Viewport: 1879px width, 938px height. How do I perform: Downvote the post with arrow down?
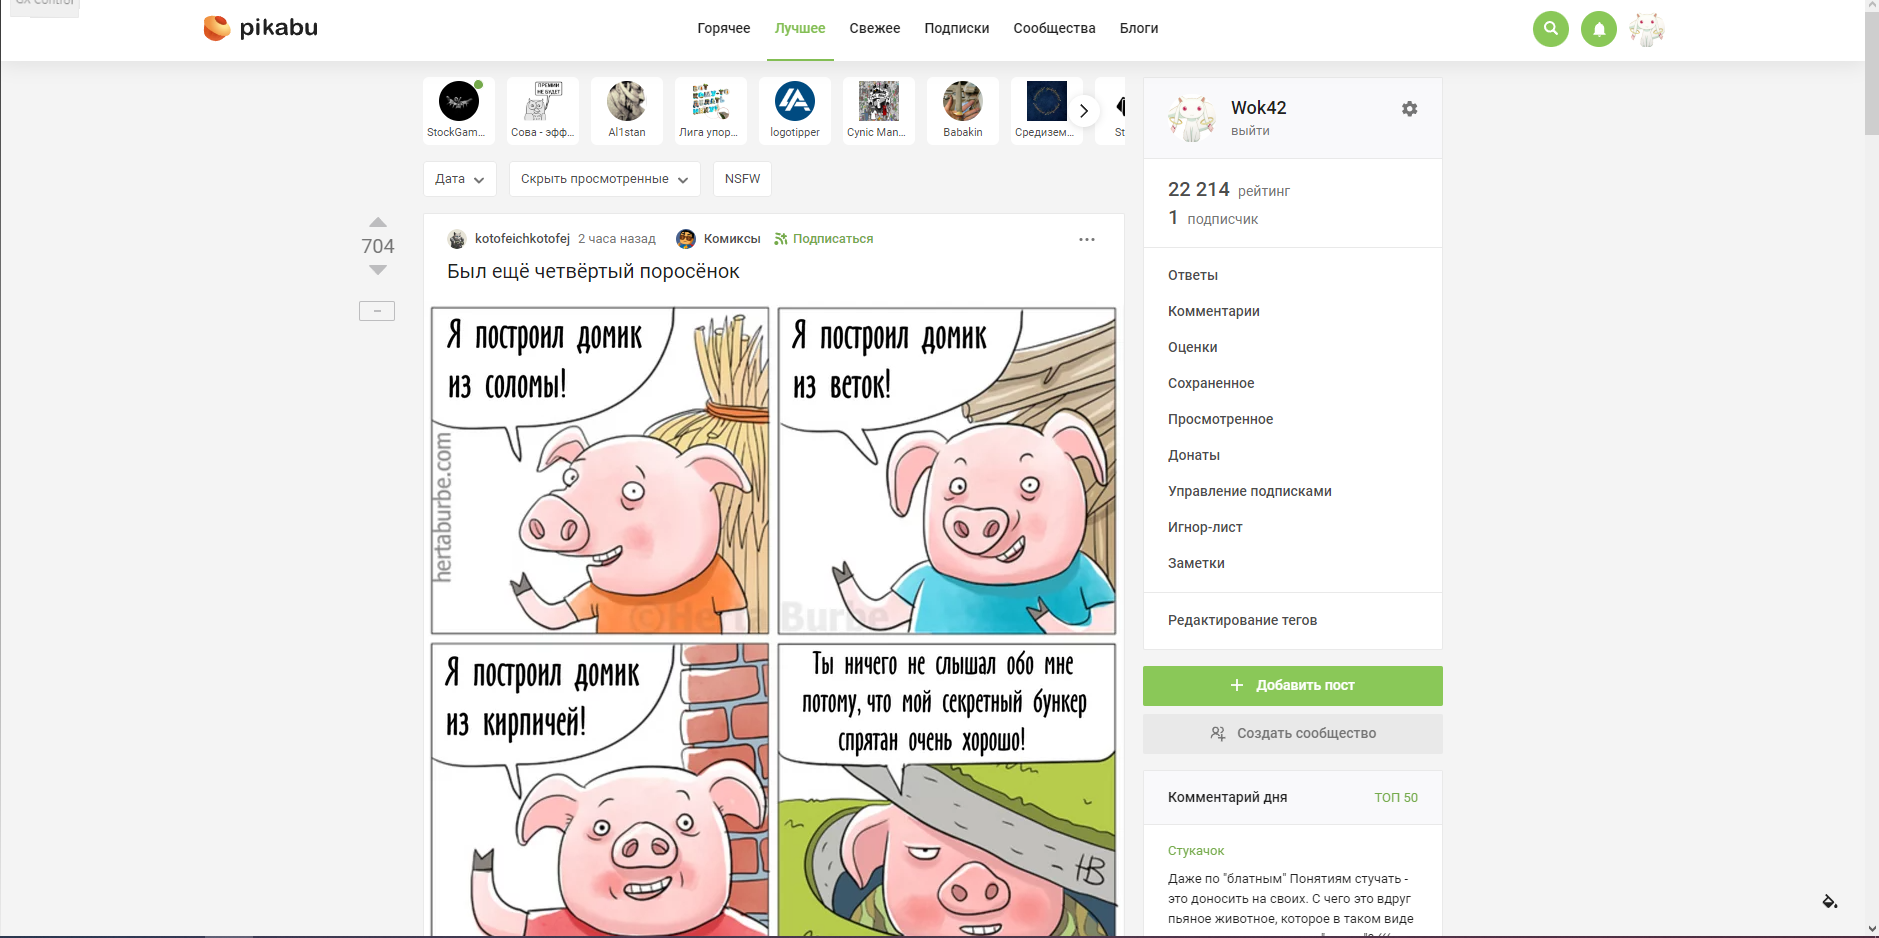pos(378,270)
